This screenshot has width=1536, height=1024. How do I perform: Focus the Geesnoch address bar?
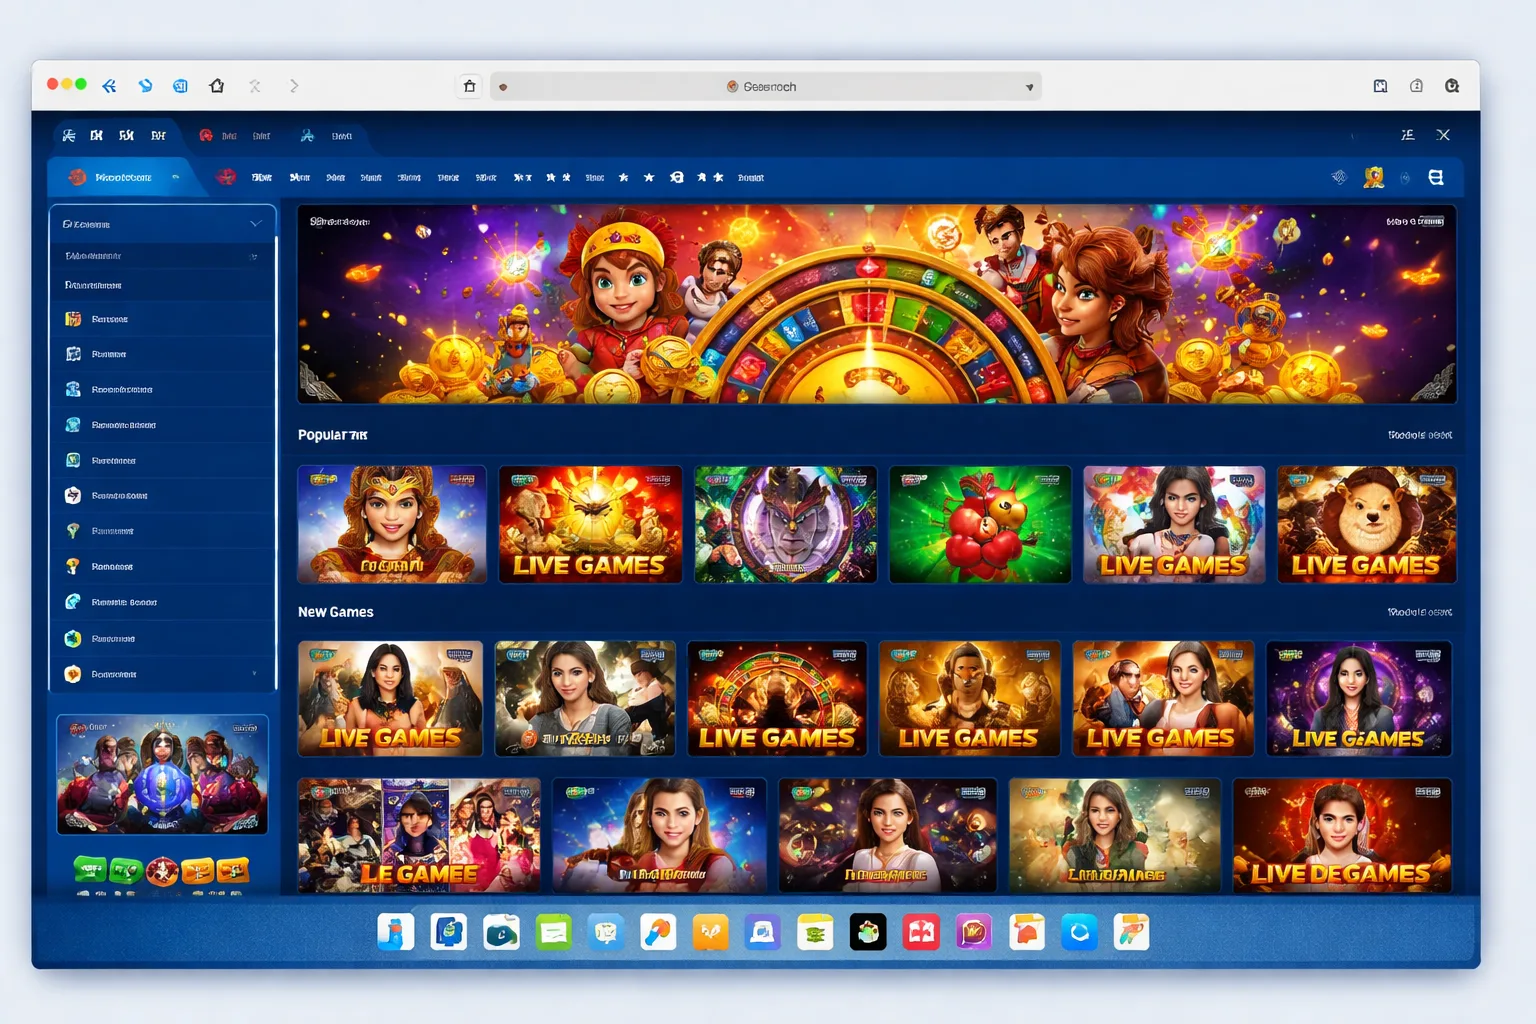click(x=765, y=87)
